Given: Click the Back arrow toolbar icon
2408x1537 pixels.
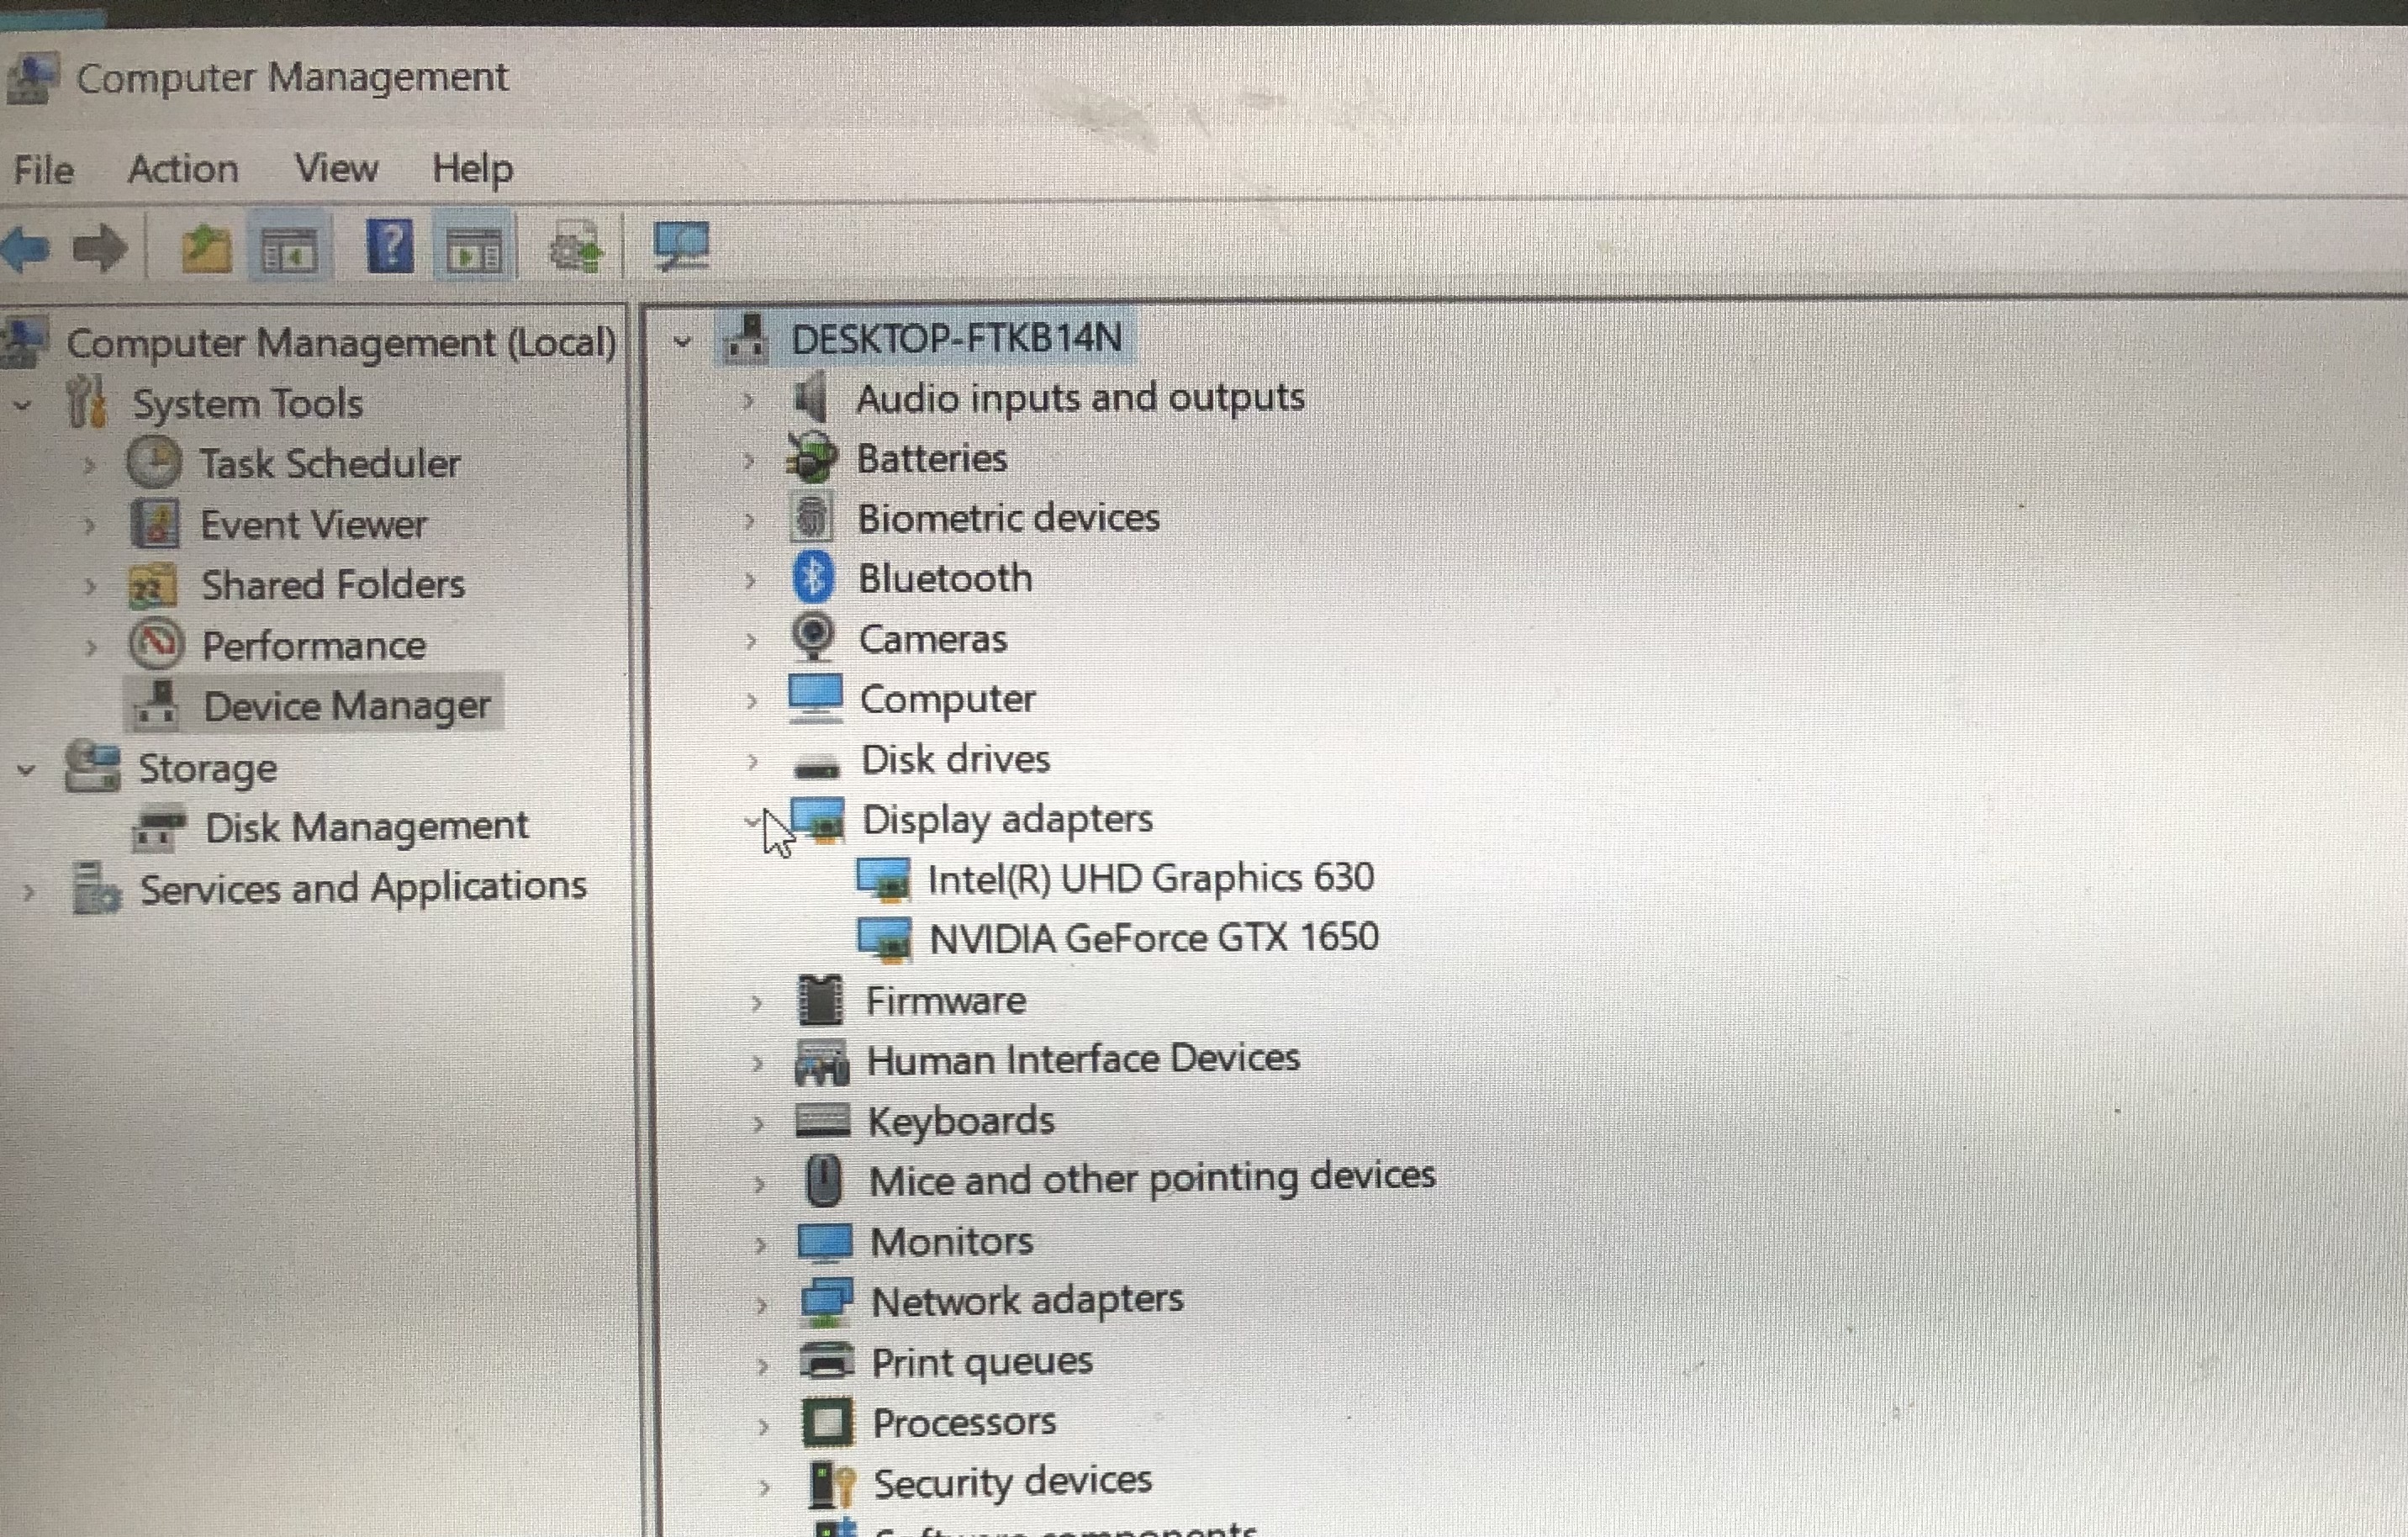Looking at the screenshot, I should 26,248.
